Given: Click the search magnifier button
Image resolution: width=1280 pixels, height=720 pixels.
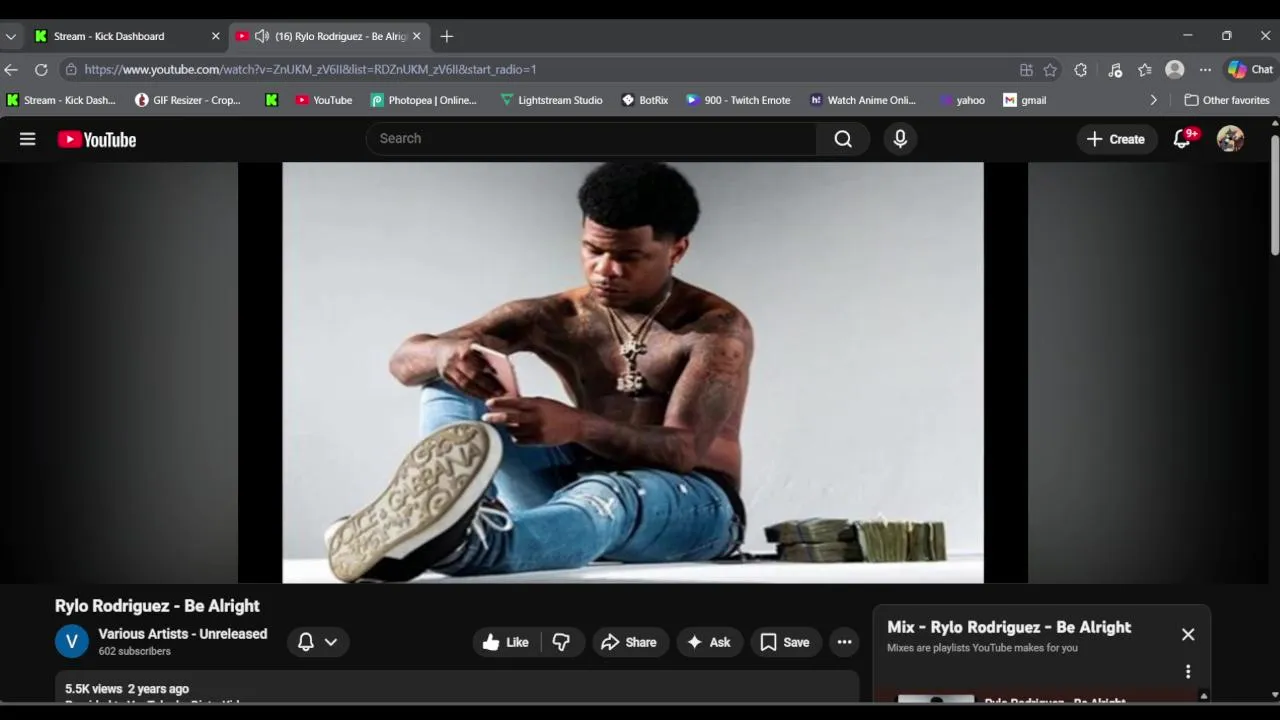Looking at the screenshot, I should click(843, 139).
